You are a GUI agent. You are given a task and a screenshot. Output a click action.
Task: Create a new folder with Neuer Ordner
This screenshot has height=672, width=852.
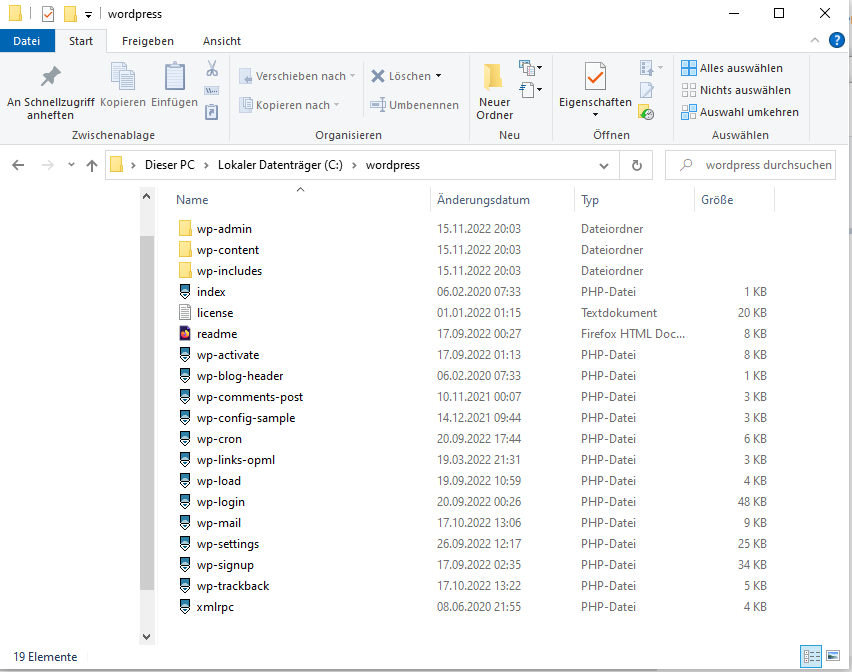tap(494, 91)
